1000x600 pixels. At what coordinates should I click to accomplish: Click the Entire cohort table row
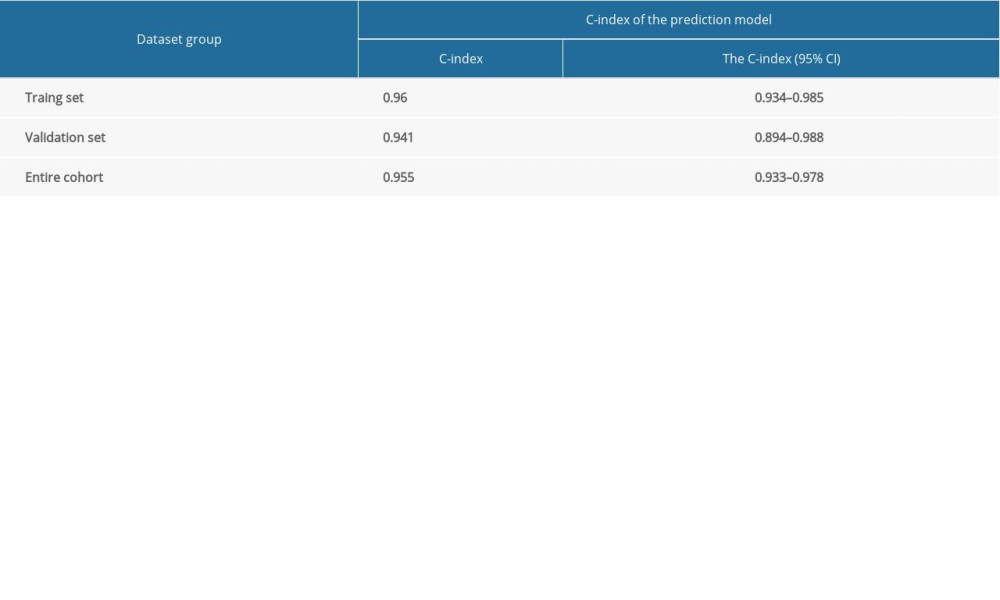500,176
